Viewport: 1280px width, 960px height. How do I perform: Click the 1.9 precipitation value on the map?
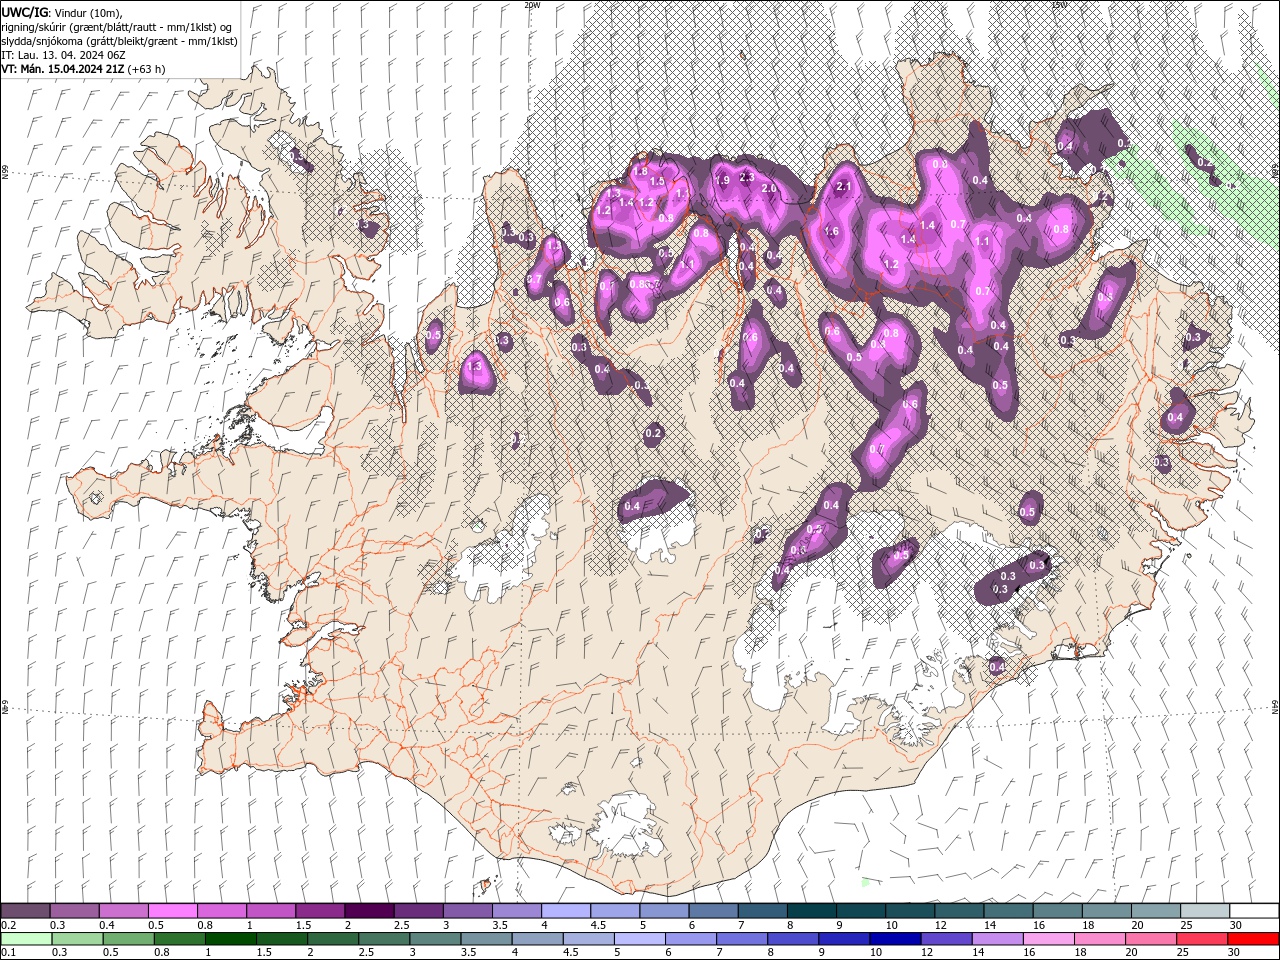coord(723,180)
